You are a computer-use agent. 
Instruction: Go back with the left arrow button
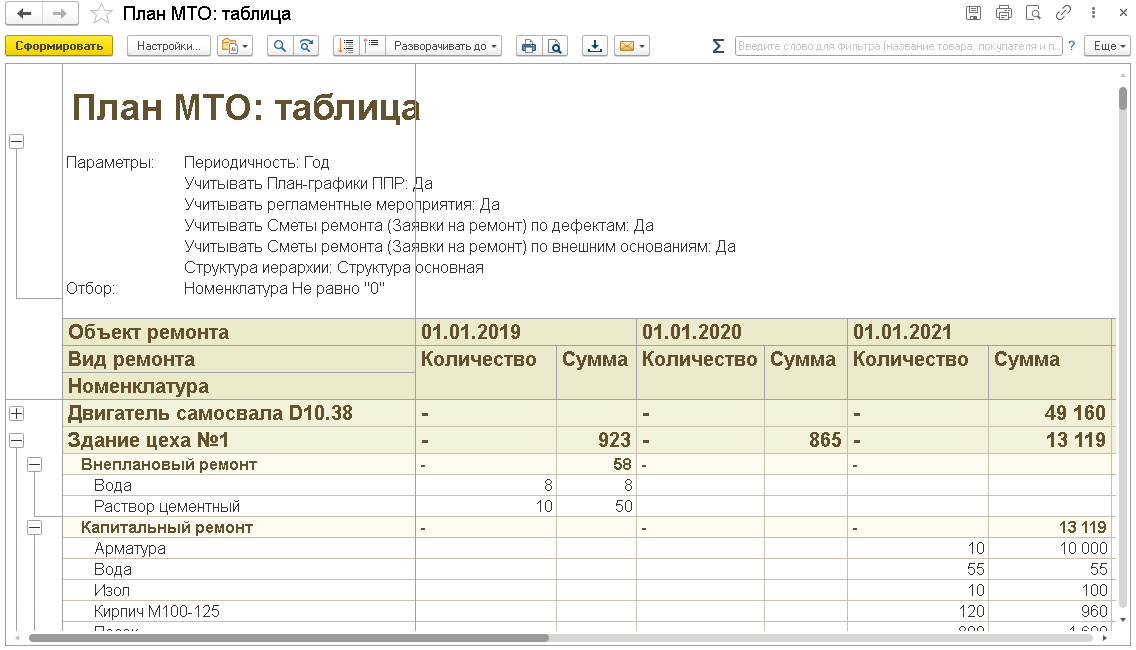pyautogui.click(x=24, y=13)
